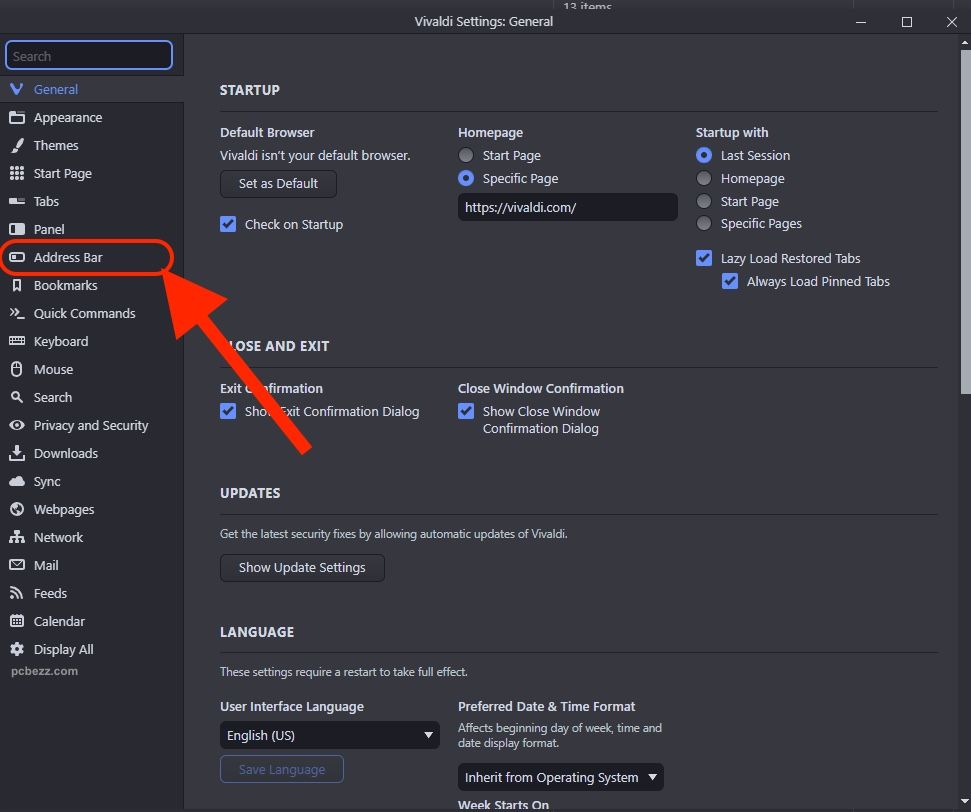The image size is (971, 812).
Task: Click the homepage URL input field
Action: click(567, 208)
